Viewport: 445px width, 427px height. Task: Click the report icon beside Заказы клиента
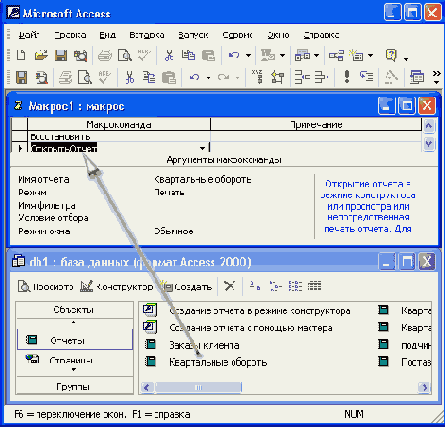(151, 344)
